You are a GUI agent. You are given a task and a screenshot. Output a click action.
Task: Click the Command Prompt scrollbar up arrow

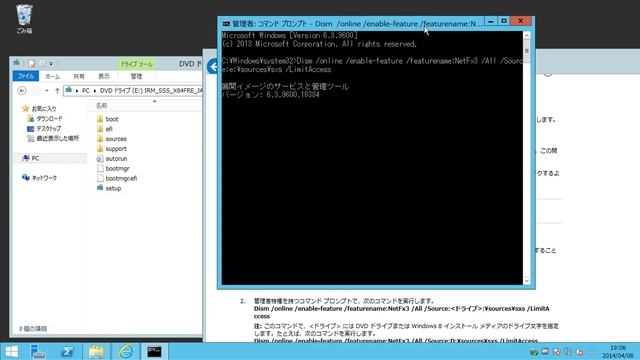pyautogui.click(x=527, y=36)
